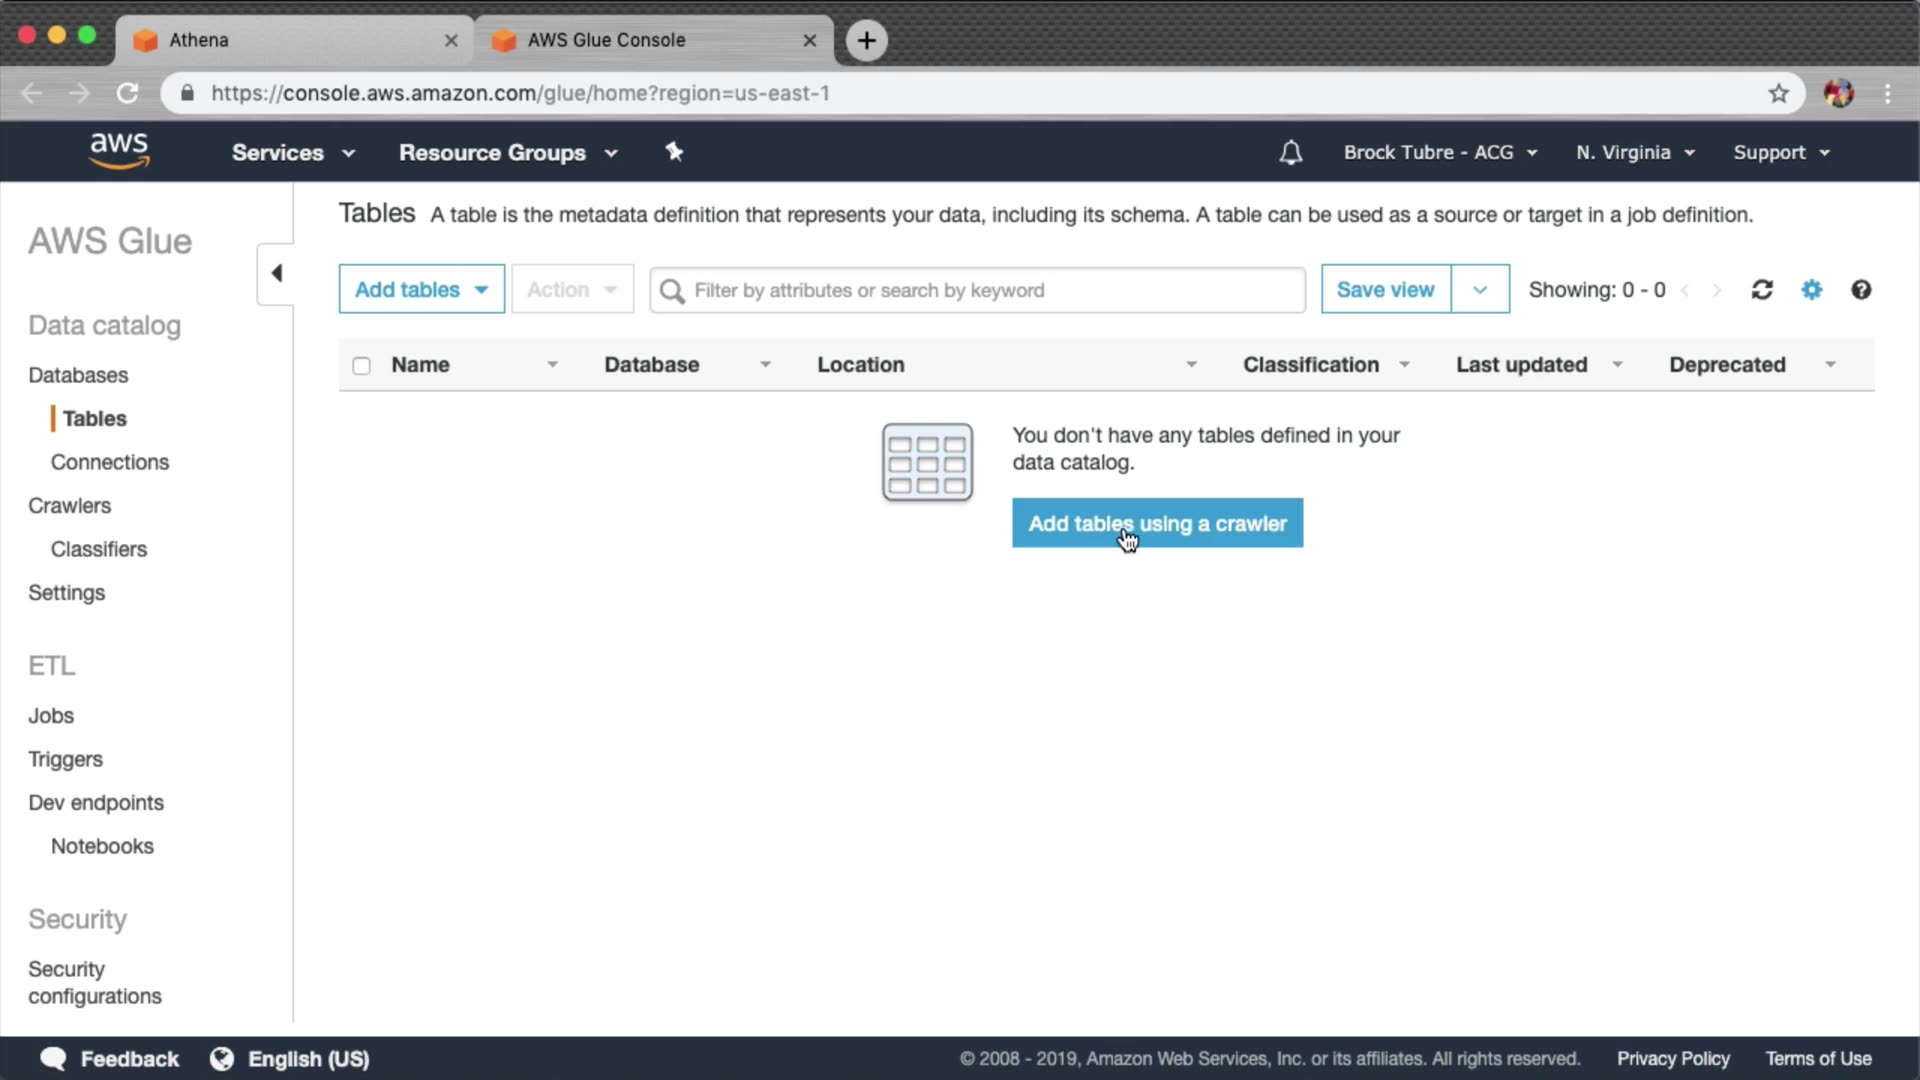Image resolution: width=1920 pixels, height=1080 pixels.
Task: Click Add tables using a crawler
Action: click(x=1157, y=523)
